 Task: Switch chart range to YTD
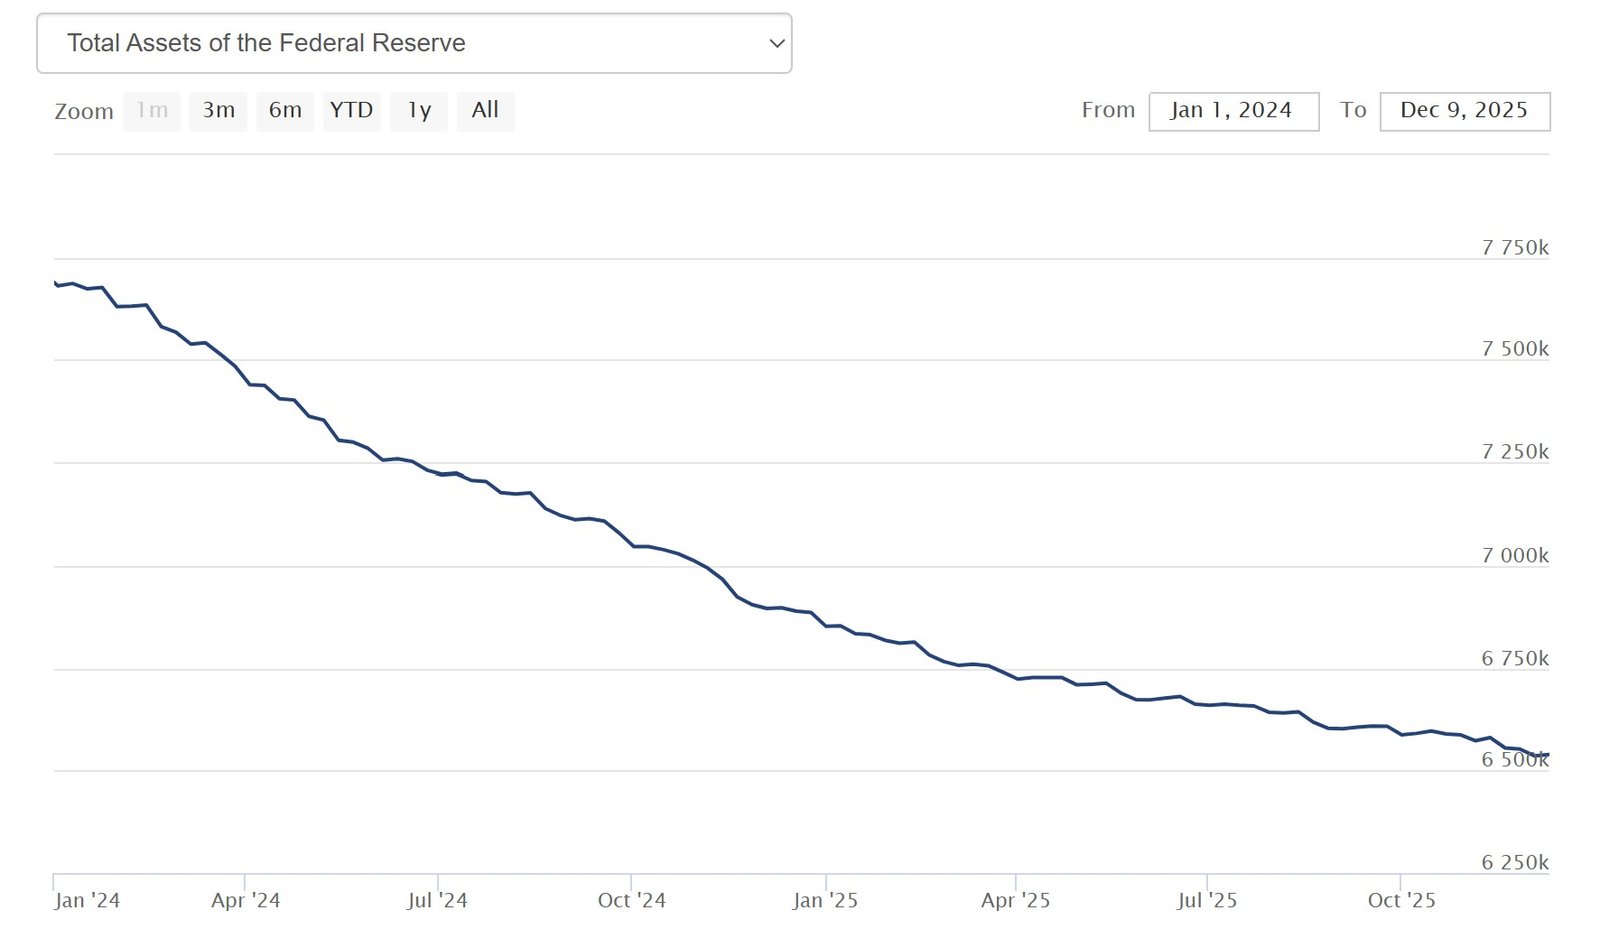pos(351,110)
